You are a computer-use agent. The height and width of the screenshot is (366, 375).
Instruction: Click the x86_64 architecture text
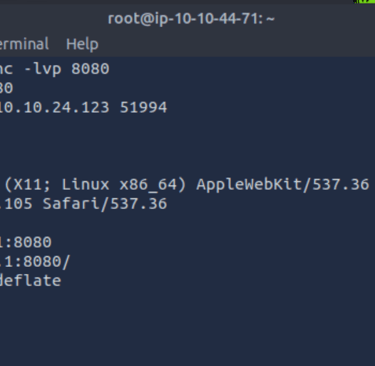pos(148,185)
